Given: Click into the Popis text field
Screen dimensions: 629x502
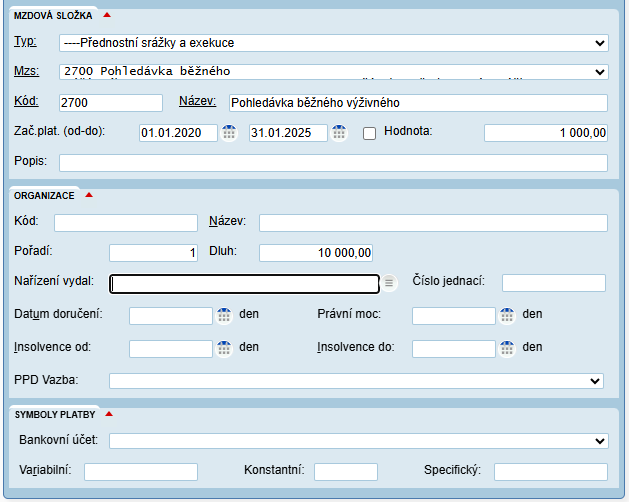Looking at the screenshot, I should click(333, 163).
